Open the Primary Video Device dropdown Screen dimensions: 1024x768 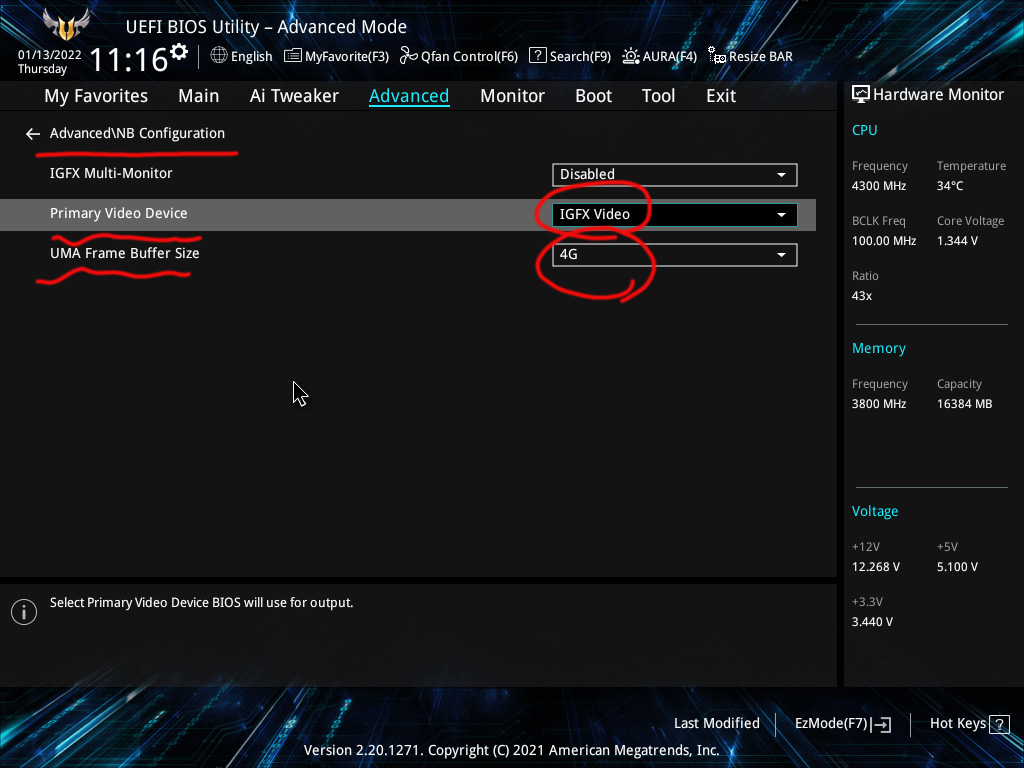[675, 215]
